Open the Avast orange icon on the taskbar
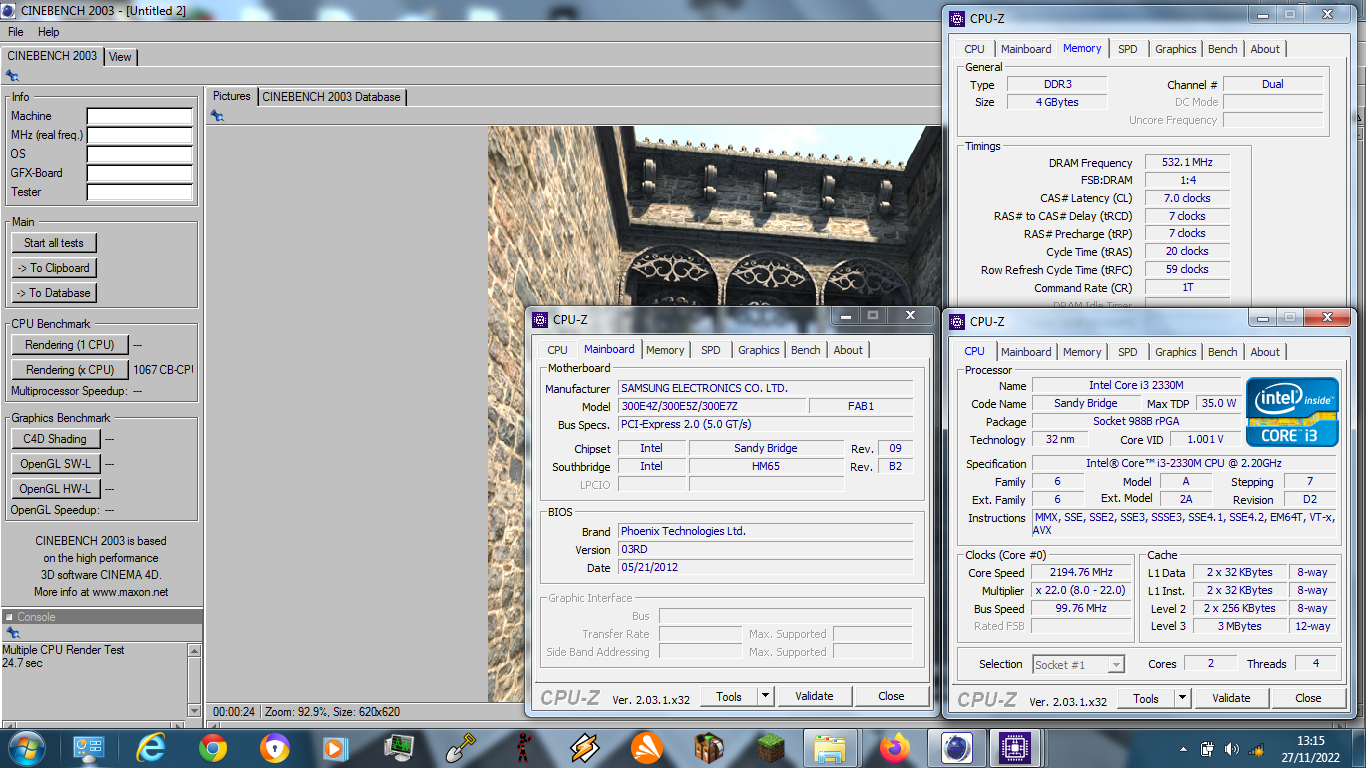 (x=647, y=748)
